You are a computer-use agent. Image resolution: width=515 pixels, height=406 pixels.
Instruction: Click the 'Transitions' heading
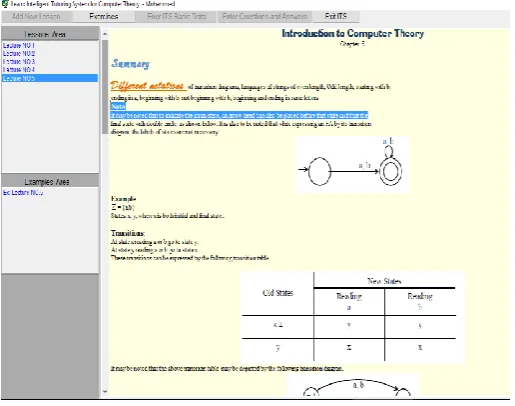coord(128,233)
